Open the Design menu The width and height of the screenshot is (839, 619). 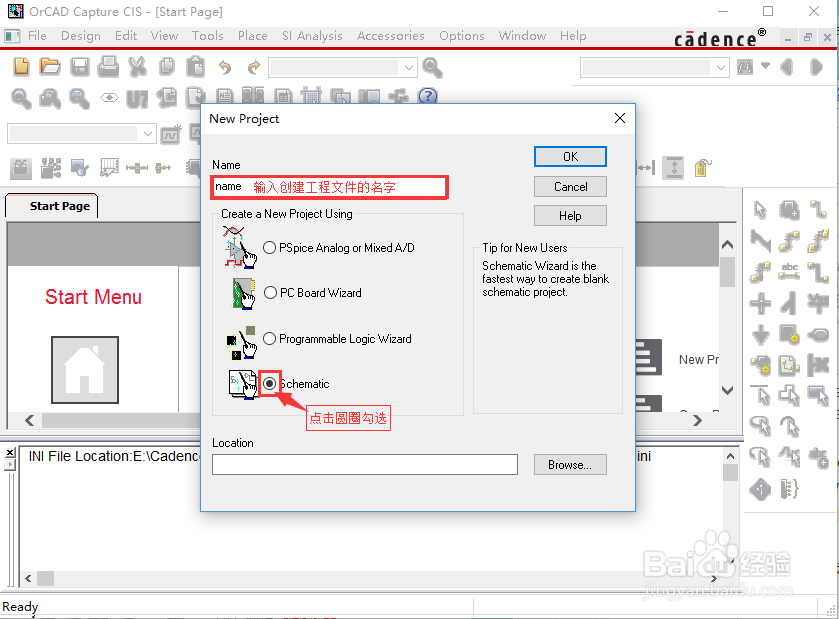click(x=81, y=36)
